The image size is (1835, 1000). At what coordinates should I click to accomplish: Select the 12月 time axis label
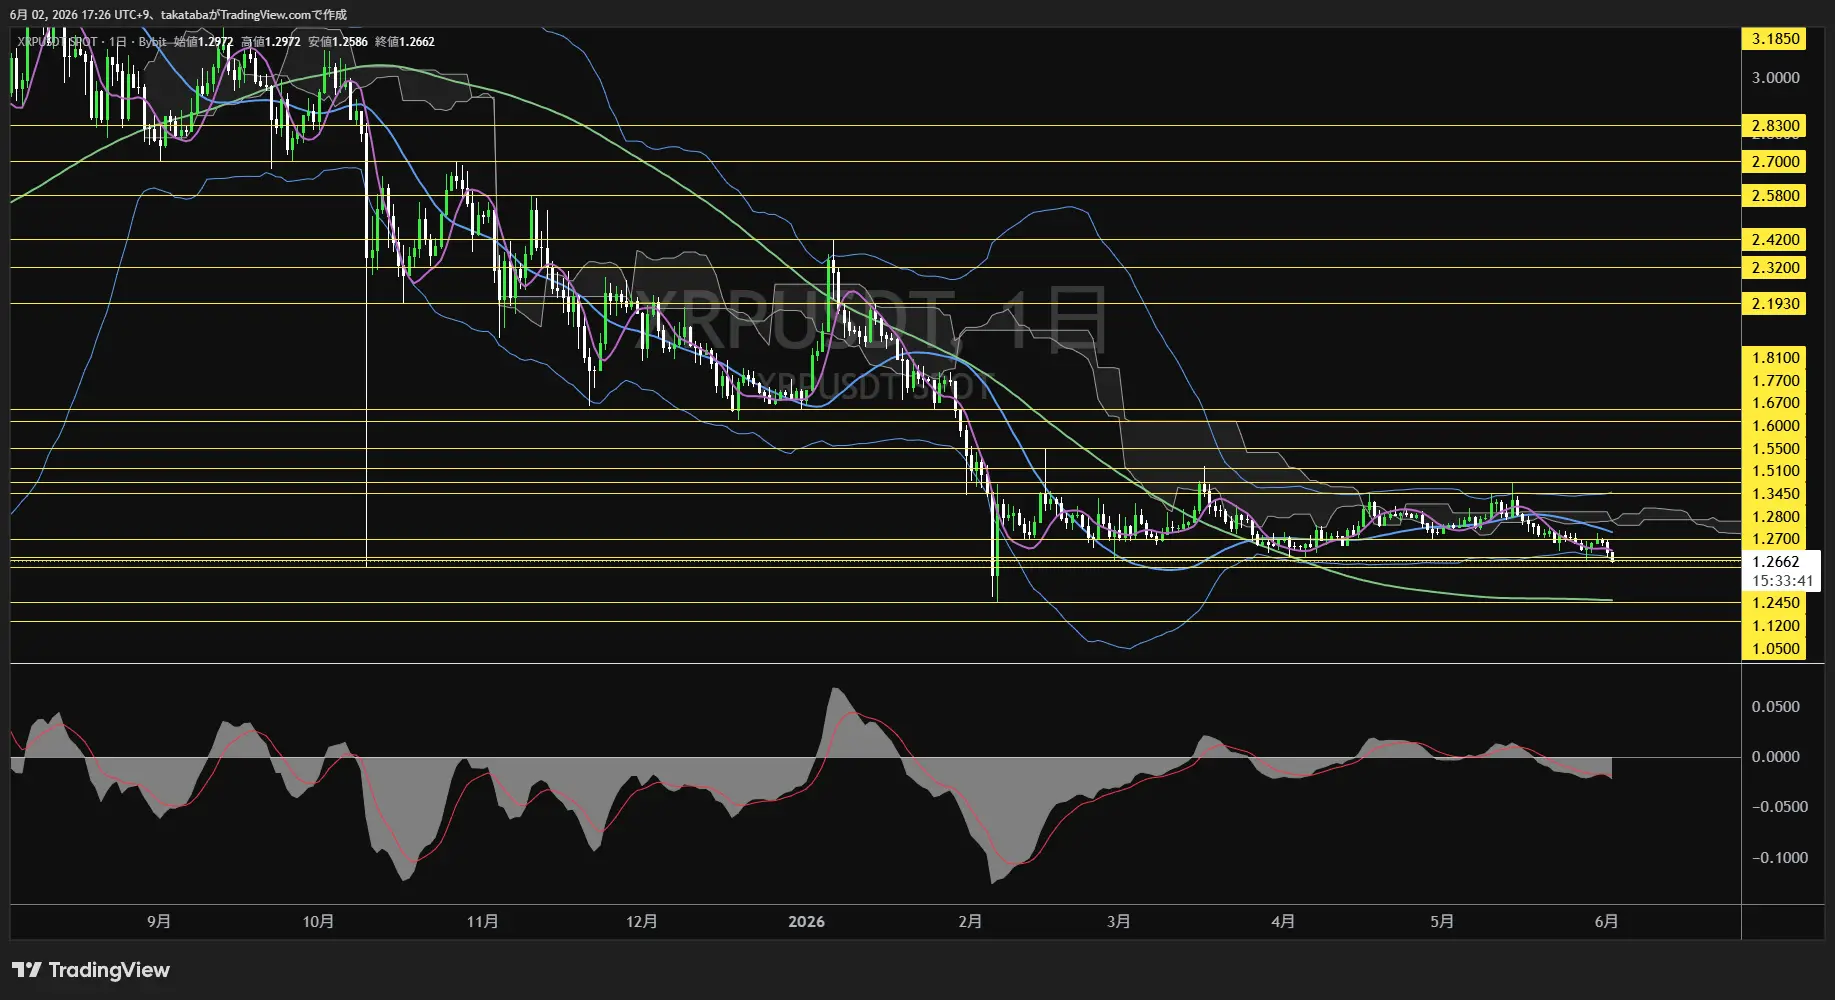[641, 922]
